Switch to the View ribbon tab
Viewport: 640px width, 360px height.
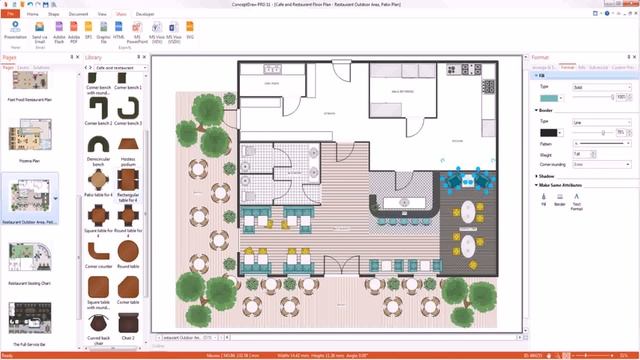click(102, 14)
